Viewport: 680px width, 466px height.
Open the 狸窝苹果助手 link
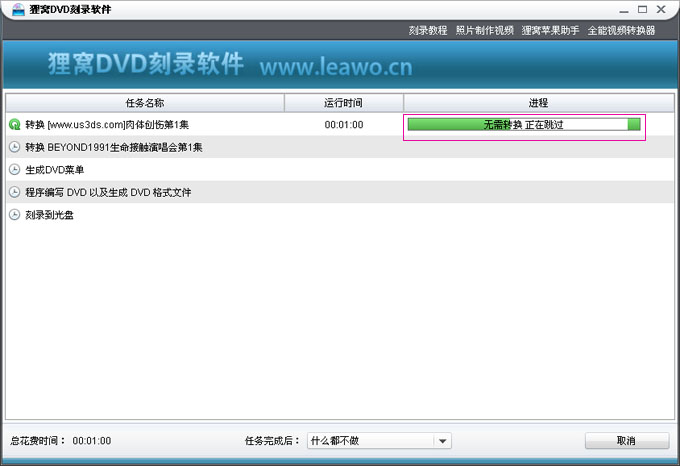pos(550,30)
